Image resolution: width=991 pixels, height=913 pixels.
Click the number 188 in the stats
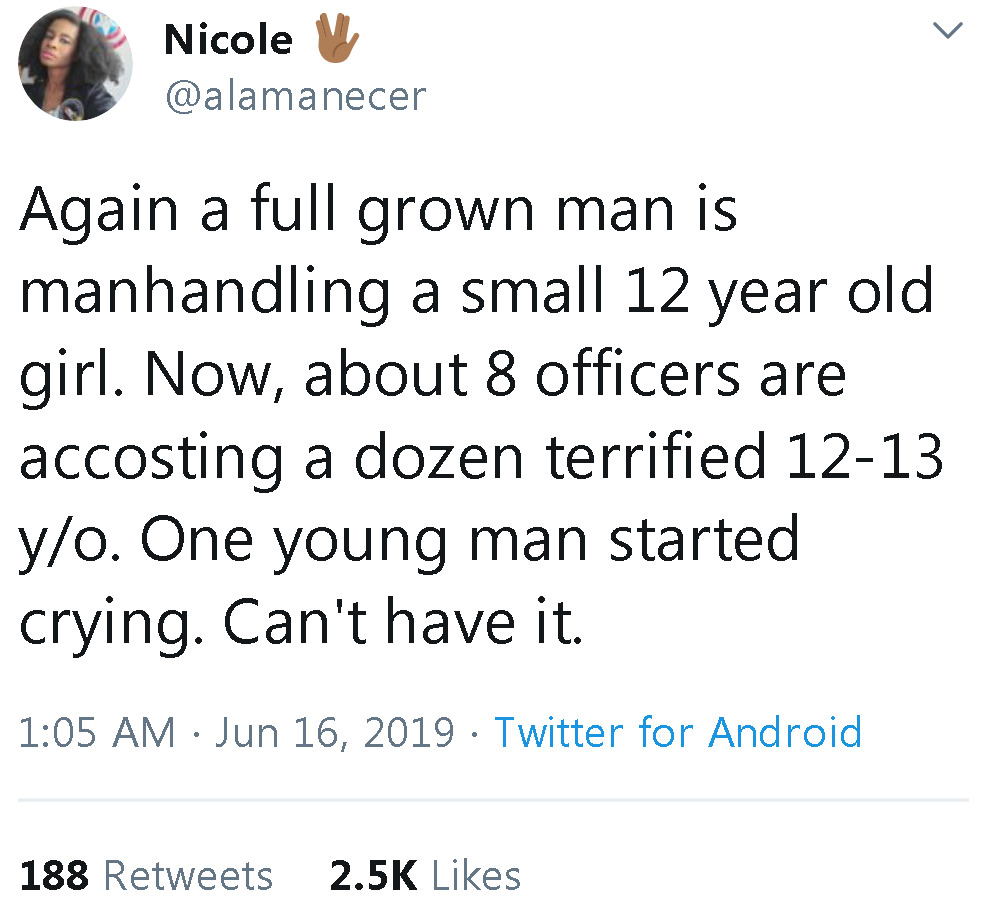pos(54,876)
